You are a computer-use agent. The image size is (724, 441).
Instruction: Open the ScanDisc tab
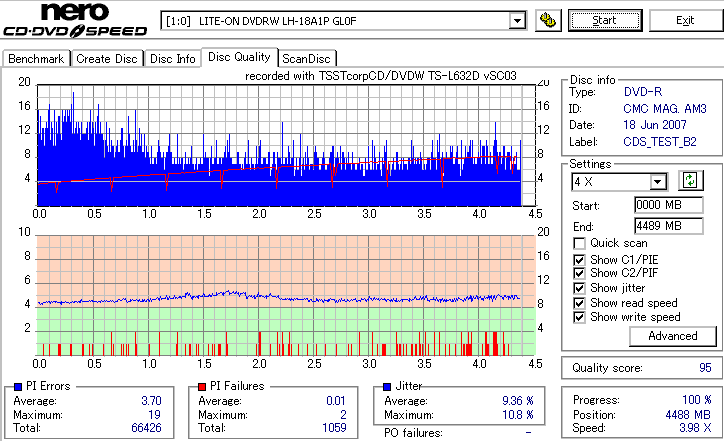click(306, 59)
